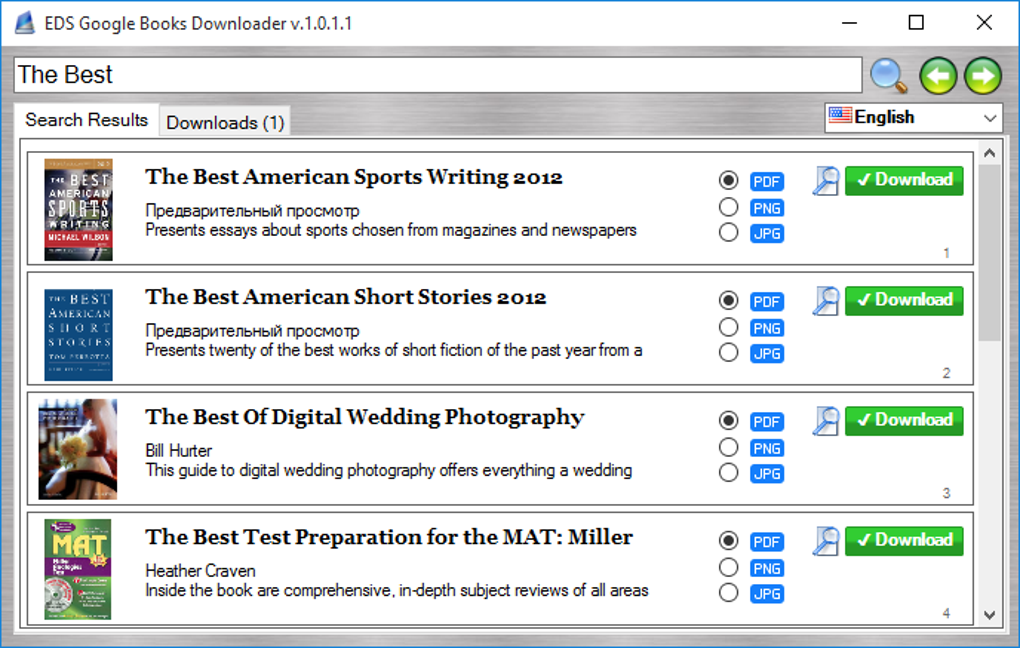The height and width of the screenshot is (648, 1020).
Task: Preview The Best American Short Stories 2012
Action: (x=826, y=301)
